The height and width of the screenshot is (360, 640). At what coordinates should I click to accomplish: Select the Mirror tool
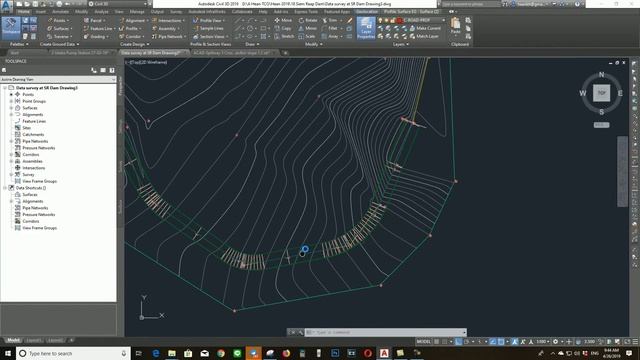point(307,28)
